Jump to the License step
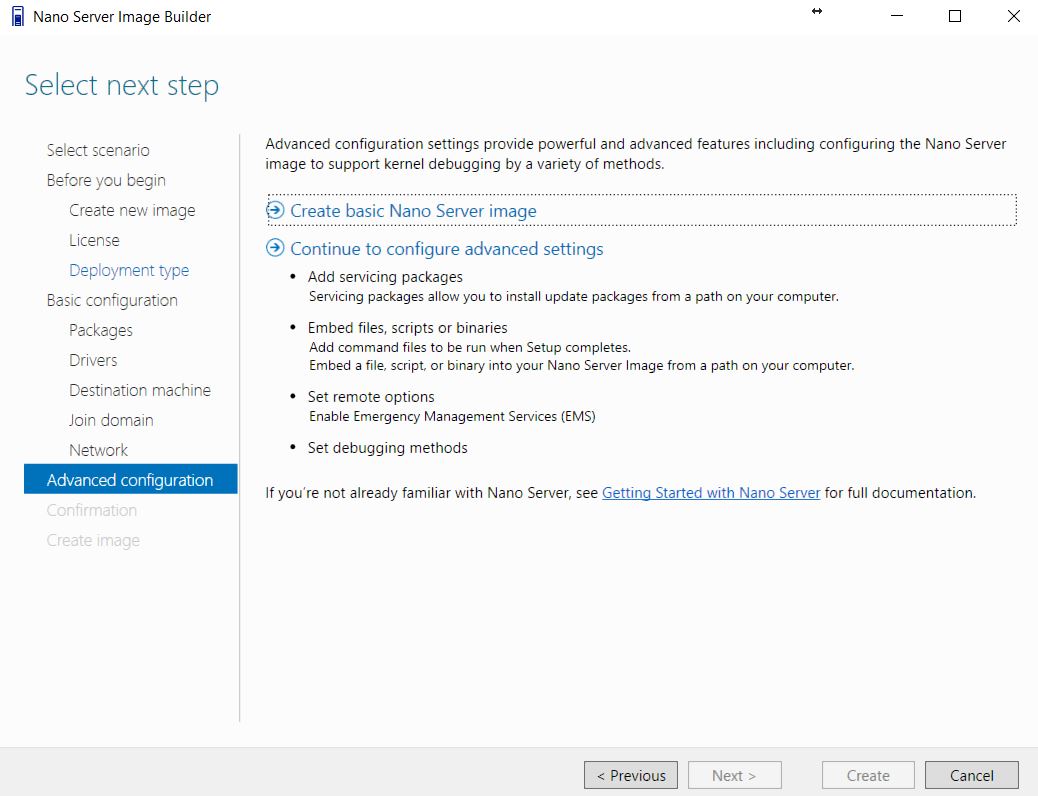Viewport: 1038px width, 796px height. [94, 240]
